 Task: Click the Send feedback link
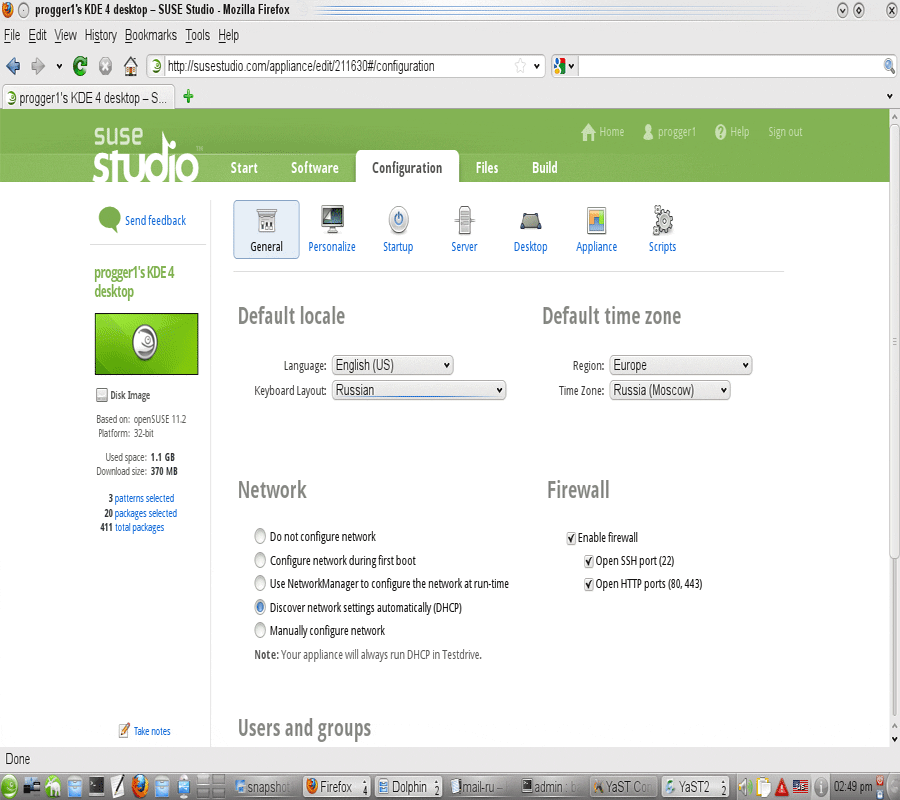tap(156, 220)
